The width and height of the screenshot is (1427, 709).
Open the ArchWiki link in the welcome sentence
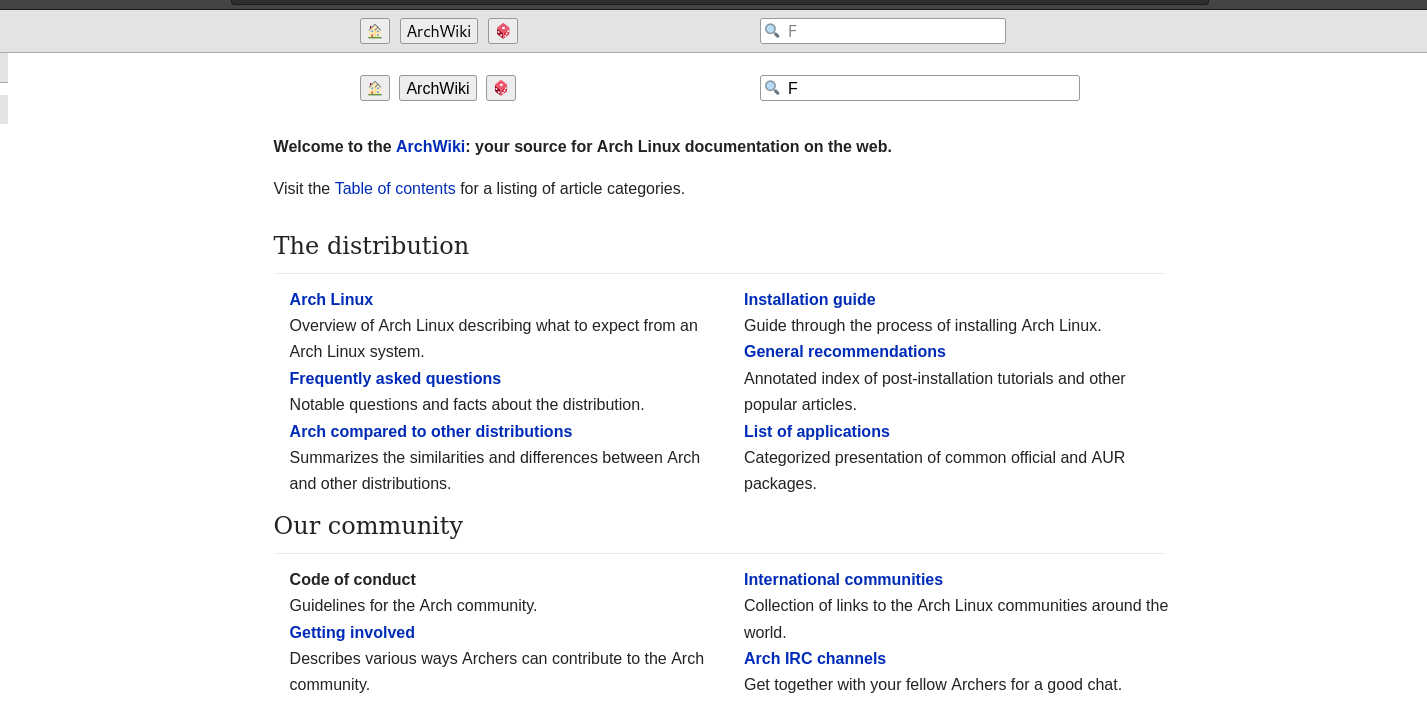pos(430,146)
